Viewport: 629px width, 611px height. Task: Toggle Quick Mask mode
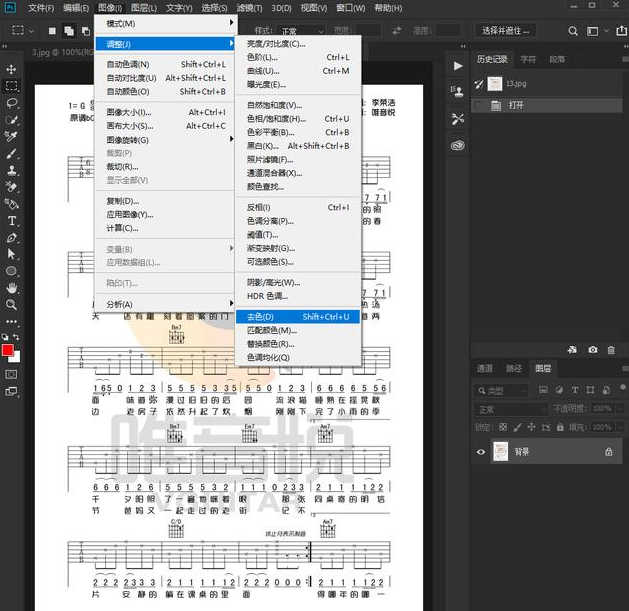coord(11,374)
